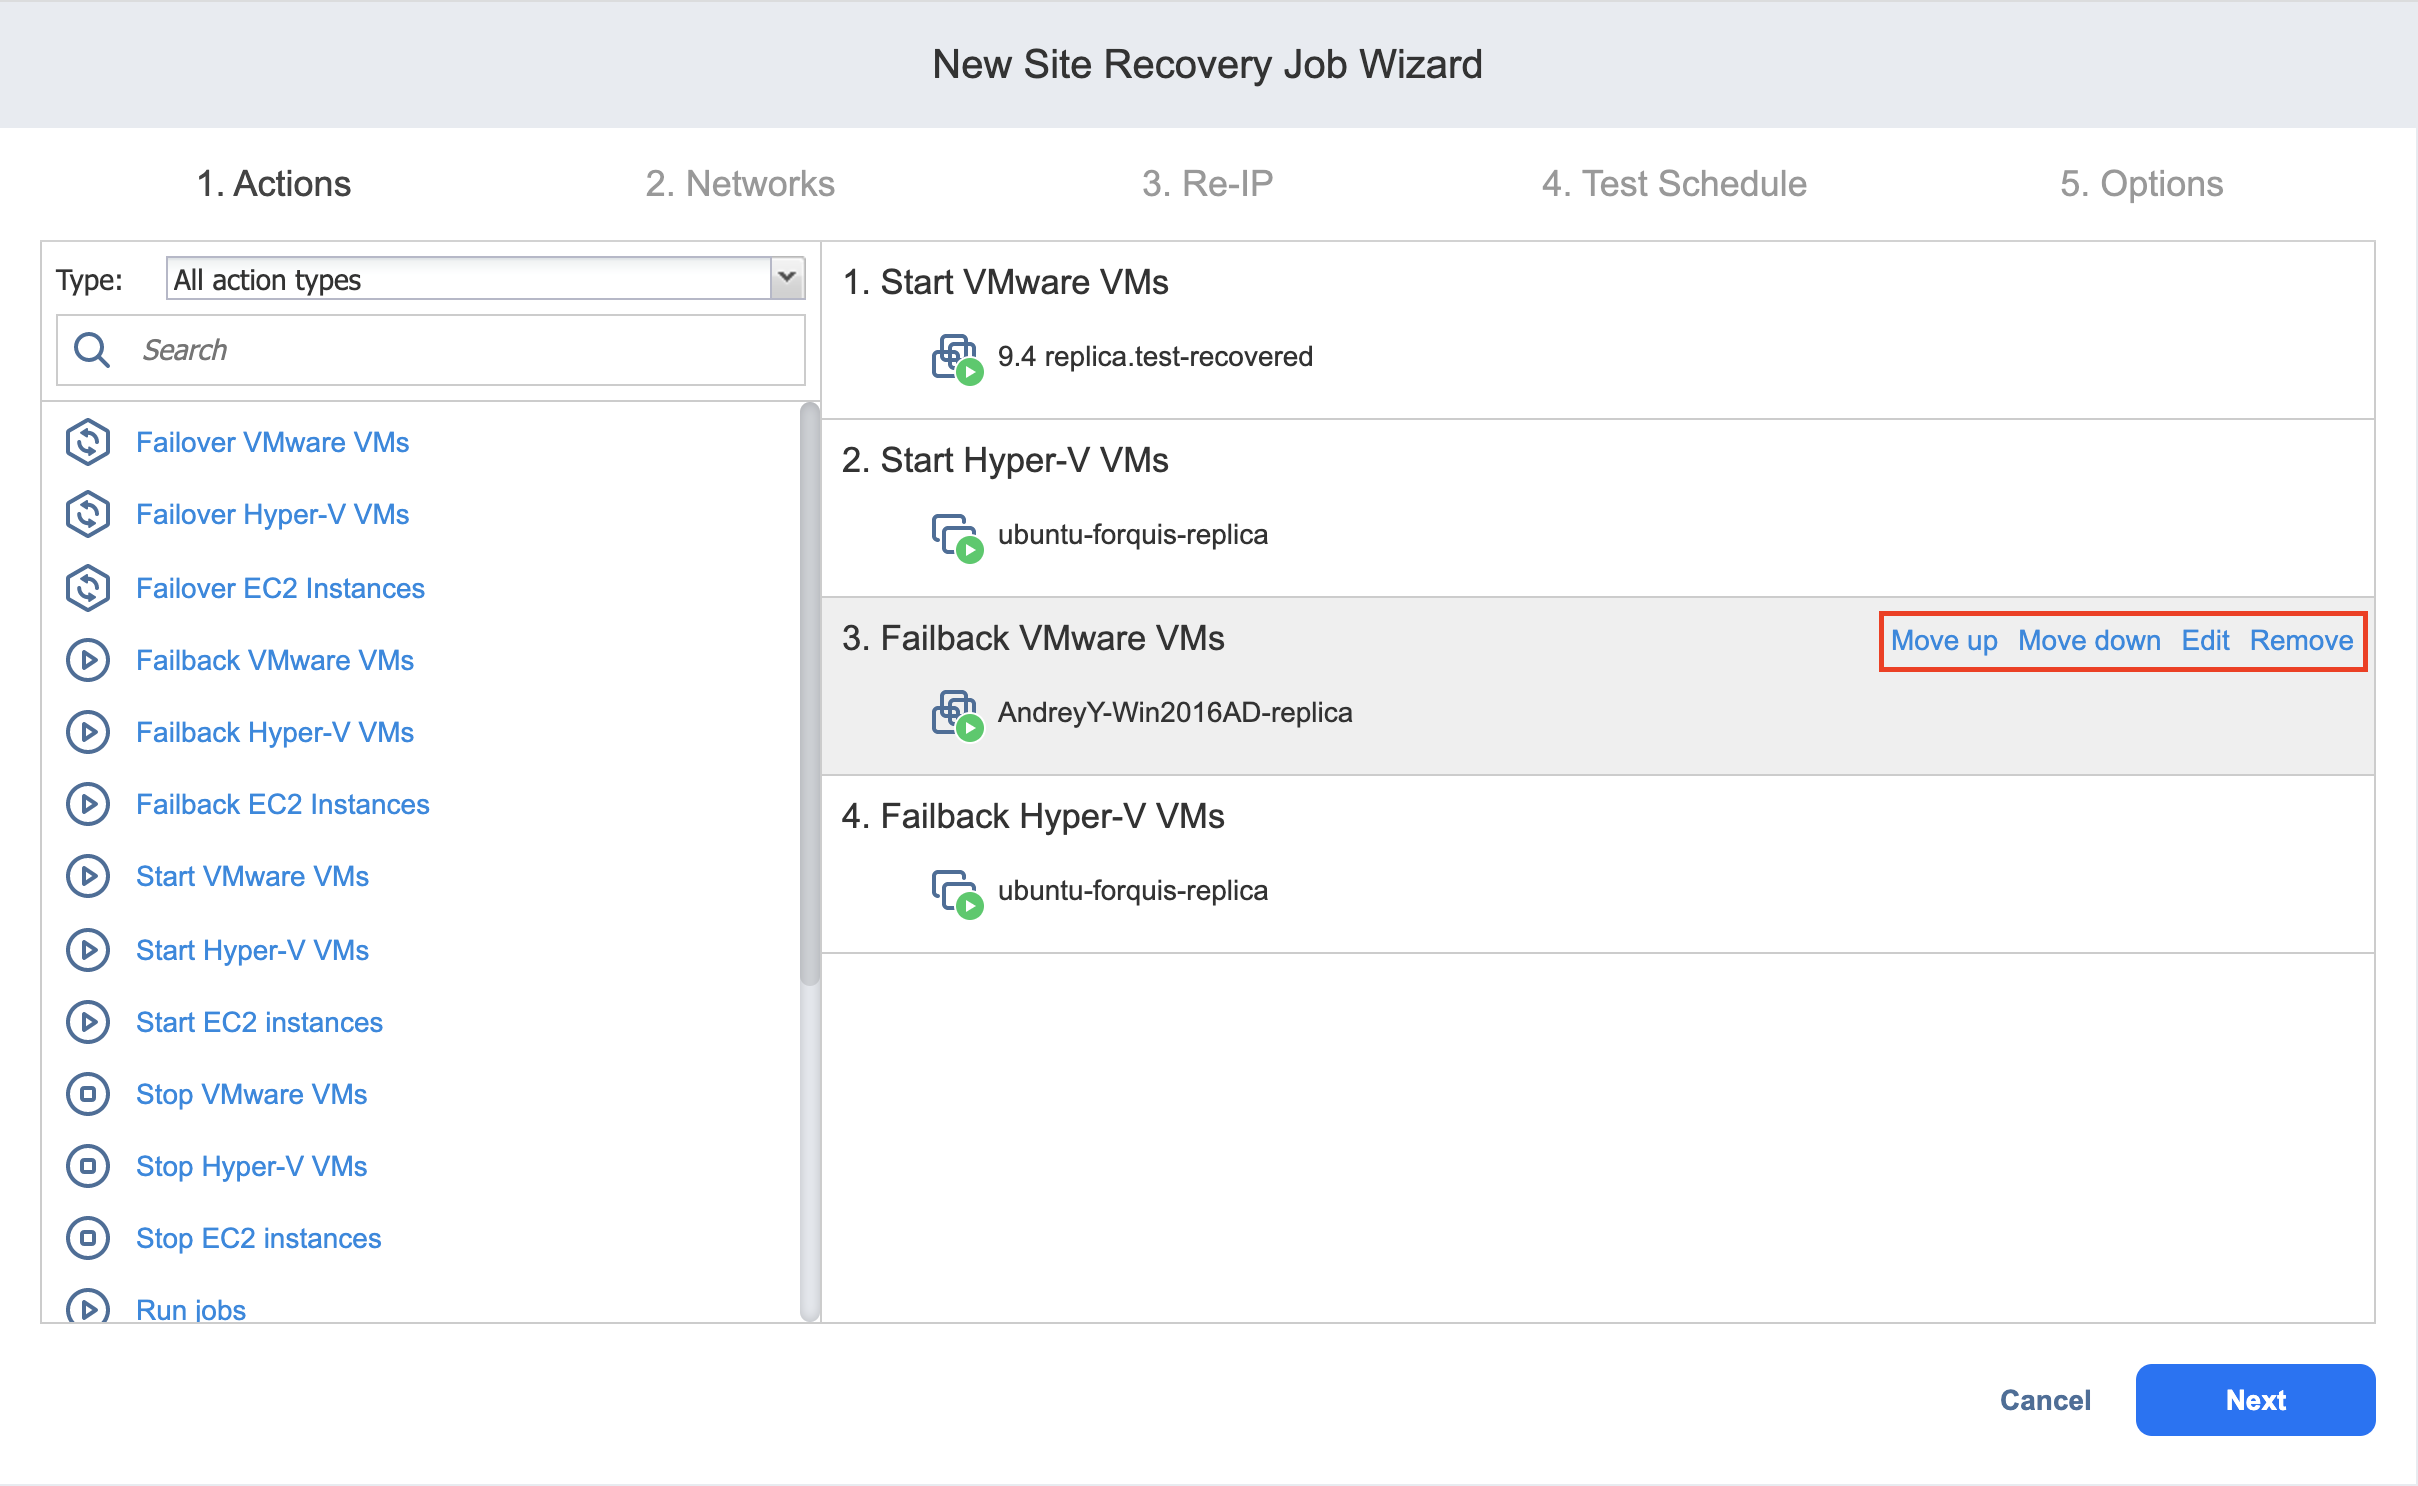Switch to the Networks step
This screenshot has height=1486, width=2418.
coord(740,183)
